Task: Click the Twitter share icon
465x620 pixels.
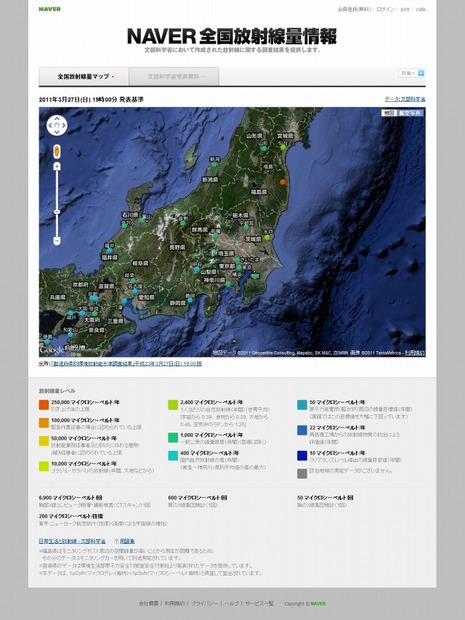Action: tap(421, 73)
